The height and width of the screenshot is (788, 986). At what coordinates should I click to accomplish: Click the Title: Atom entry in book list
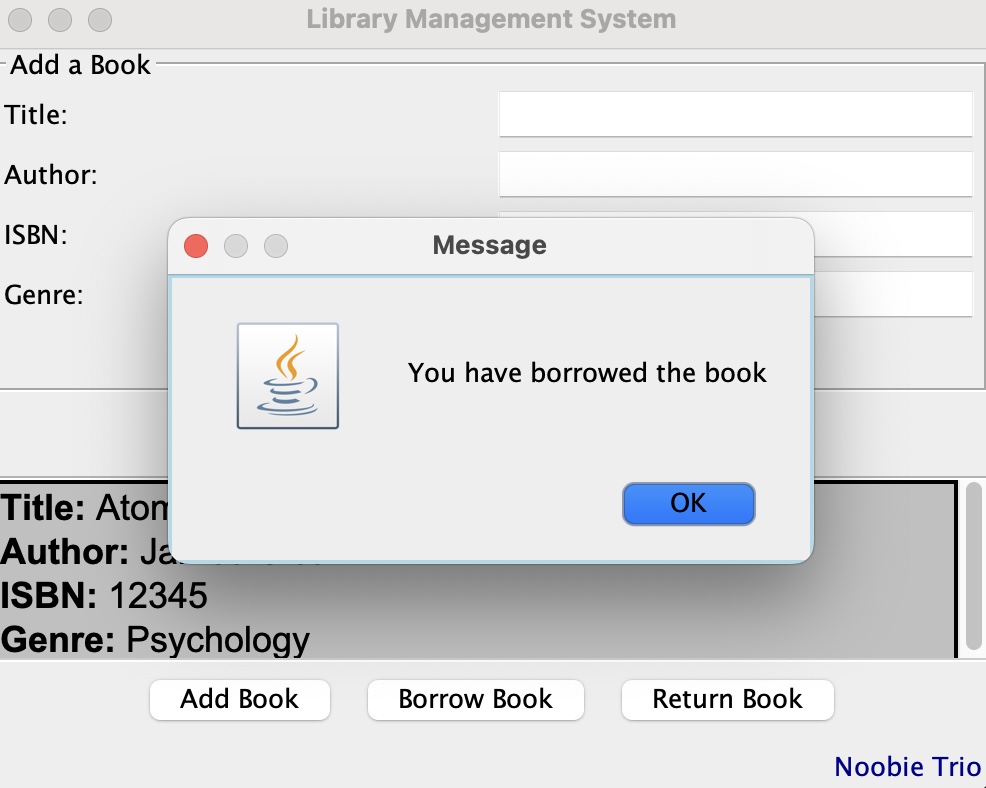pyautogui.click(x=84, y=507)
